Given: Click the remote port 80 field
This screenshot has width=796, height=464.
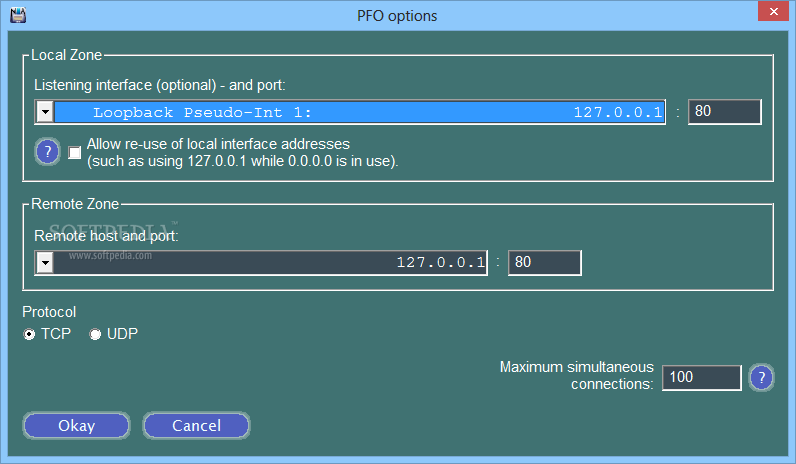Looking at the screenshot, I should pos(545,262).
